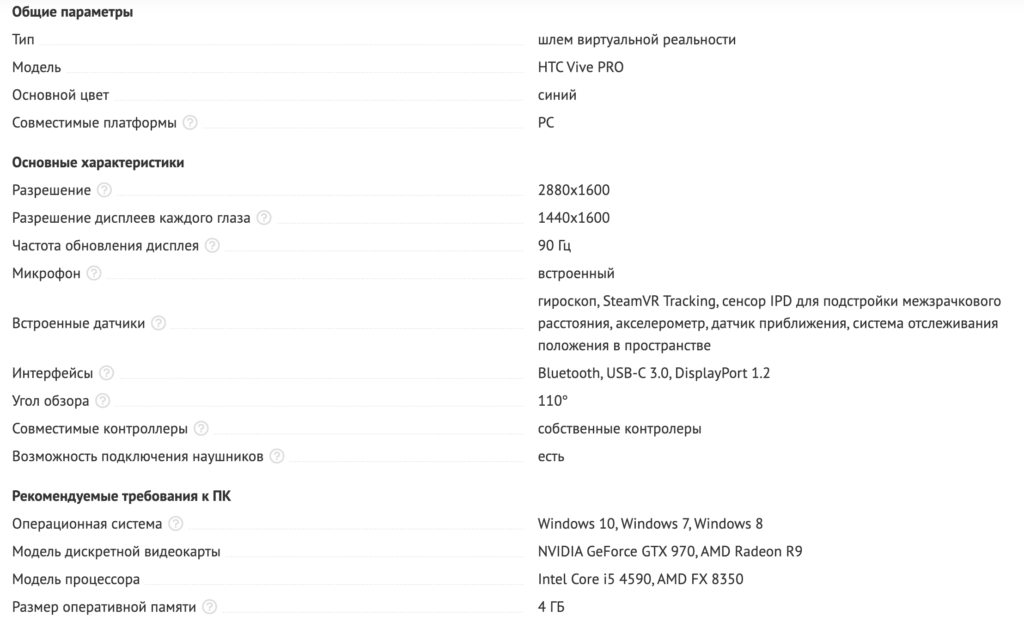Viewport: 1024px width, 634px height.
Task: Click the Основные характеристики heading
Action: point(98,163)
